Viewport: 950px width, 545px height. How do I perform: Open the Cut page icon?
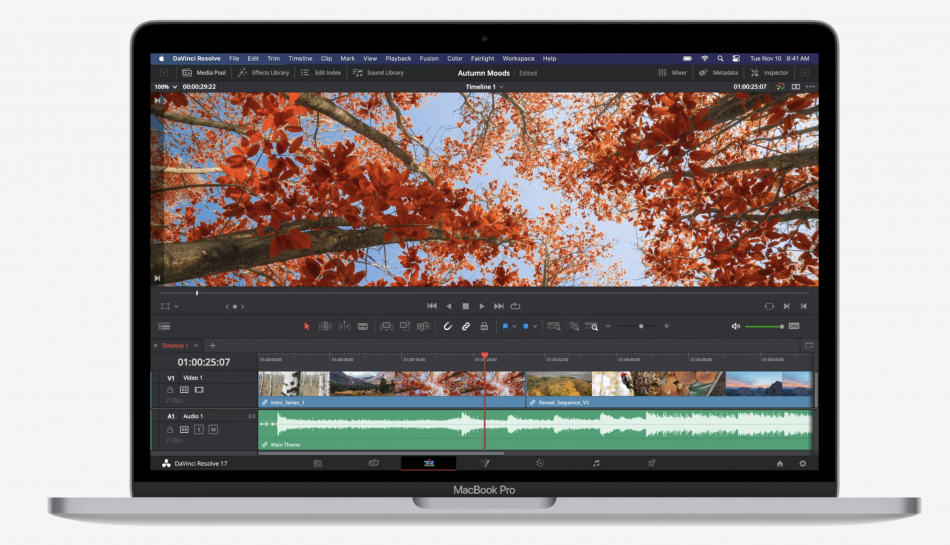[373, 463]
